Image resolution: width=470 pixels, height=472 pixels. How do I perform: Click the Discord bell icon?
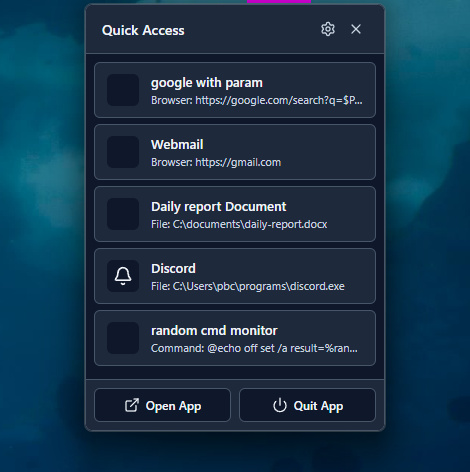[x=123, y=276]
